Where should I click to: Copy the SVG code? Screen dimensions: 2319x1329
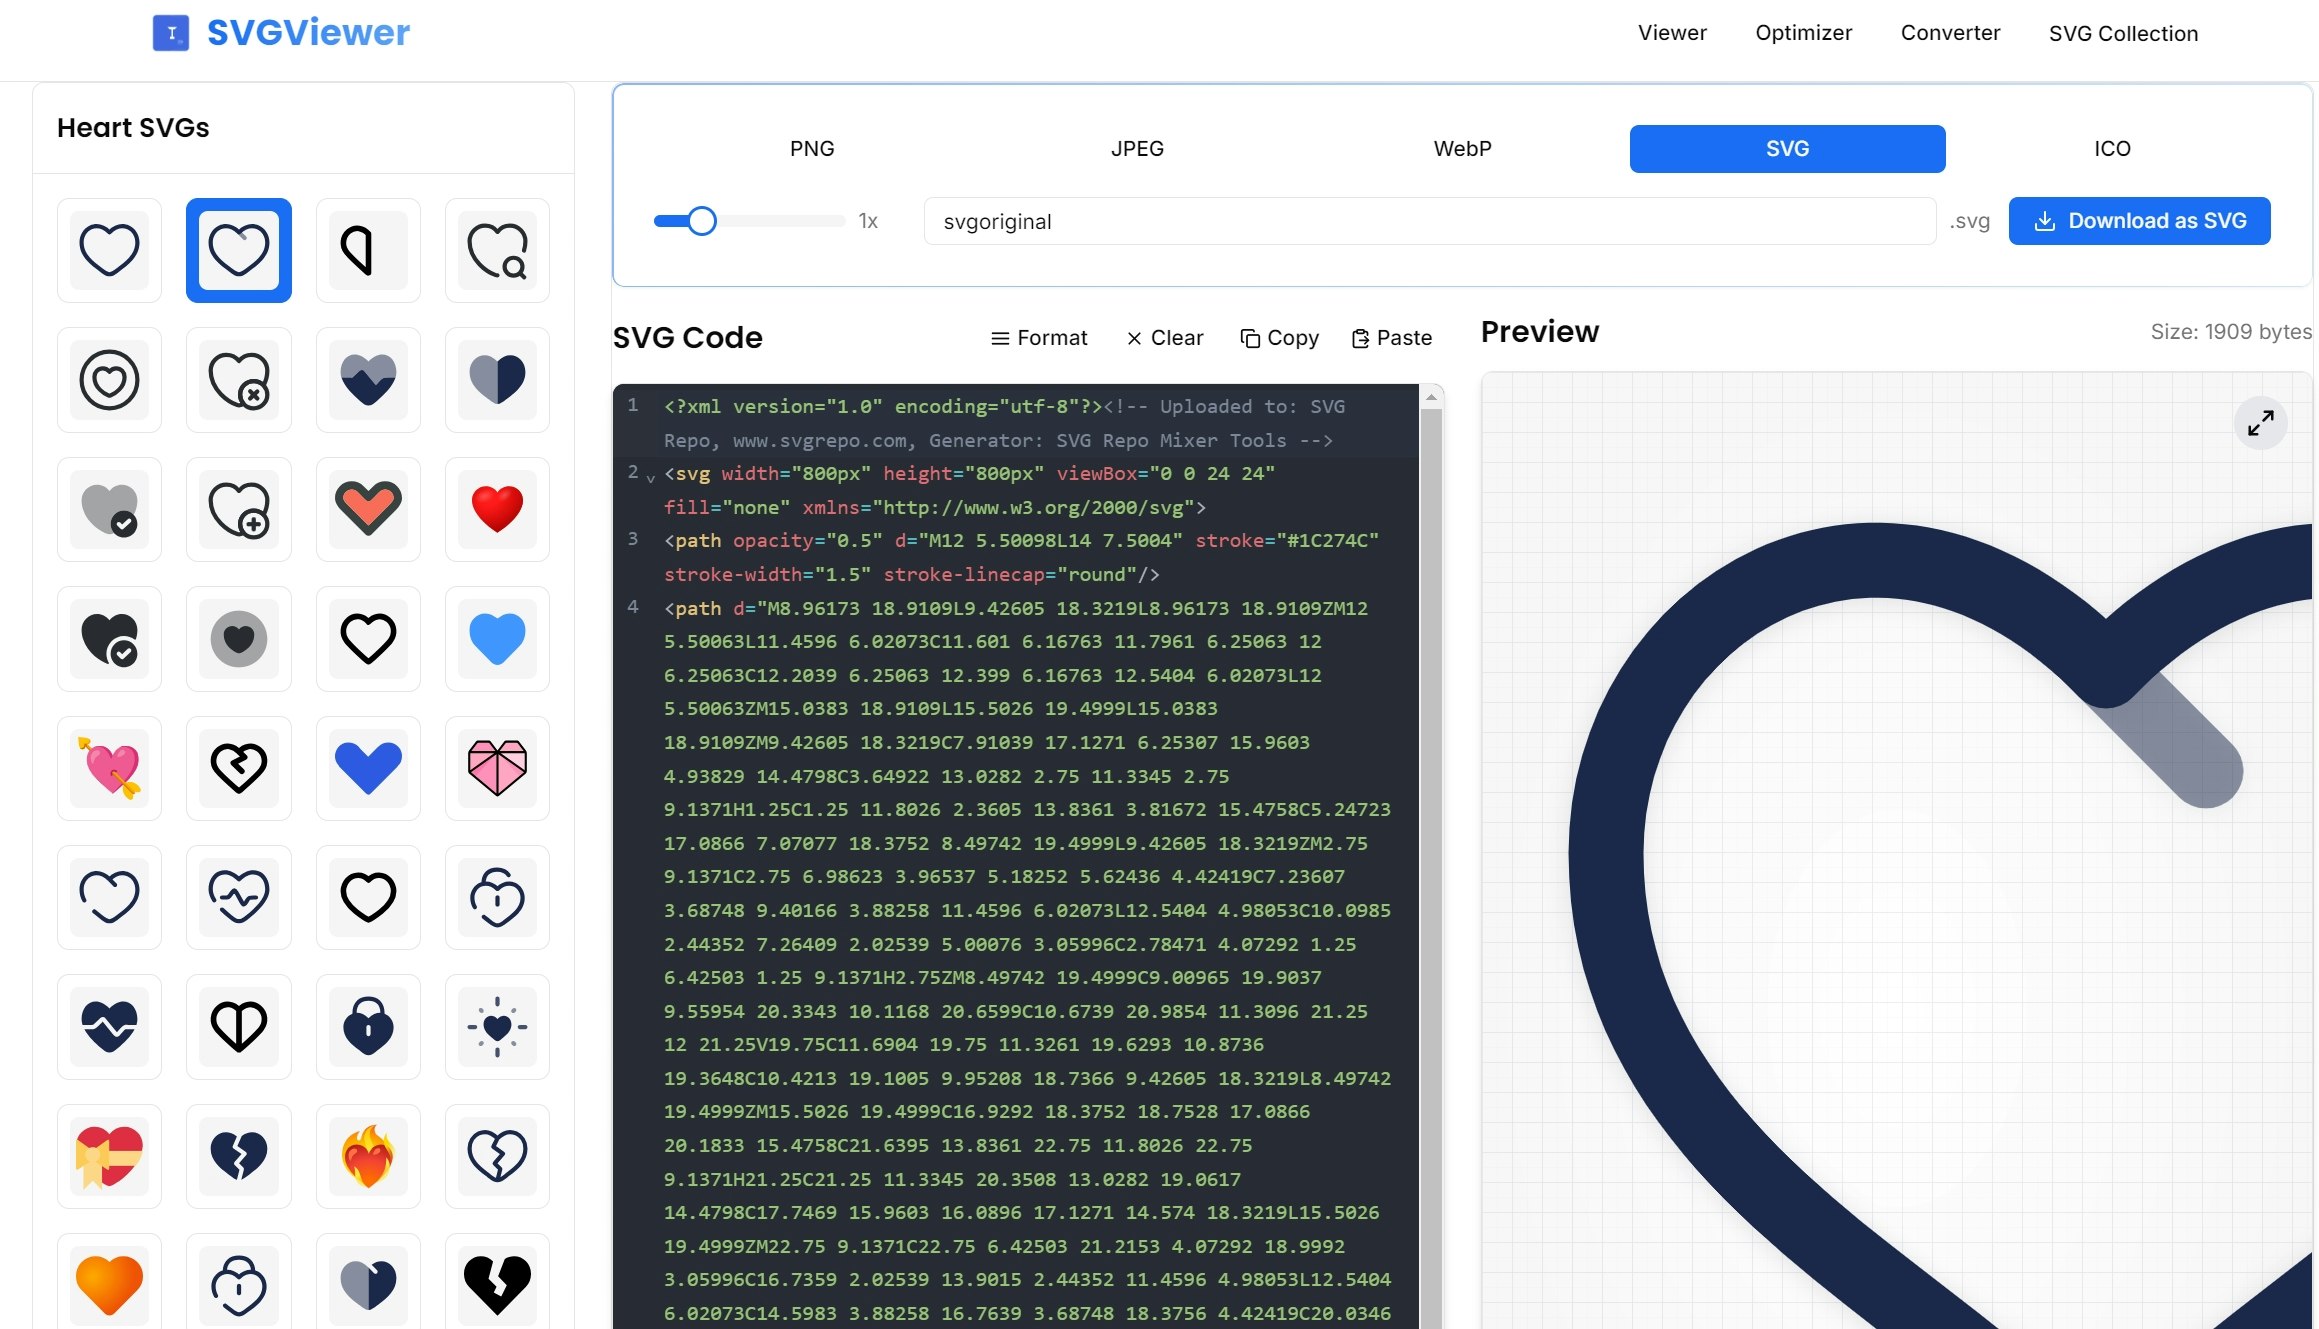pyautogui.click(x=1279, y=337)
